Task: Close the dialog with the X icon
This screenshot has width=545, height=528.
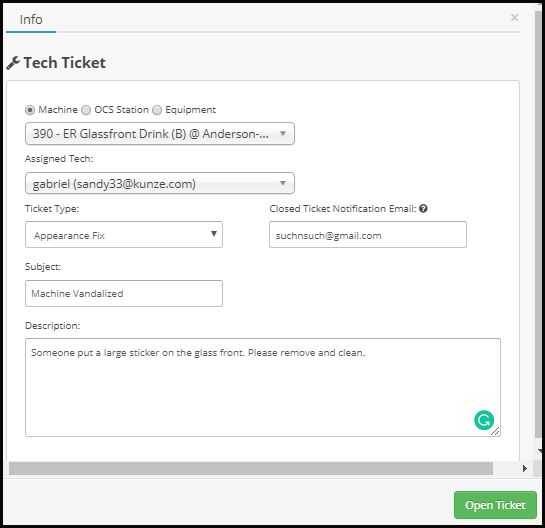Action: [x=514, y=17]
